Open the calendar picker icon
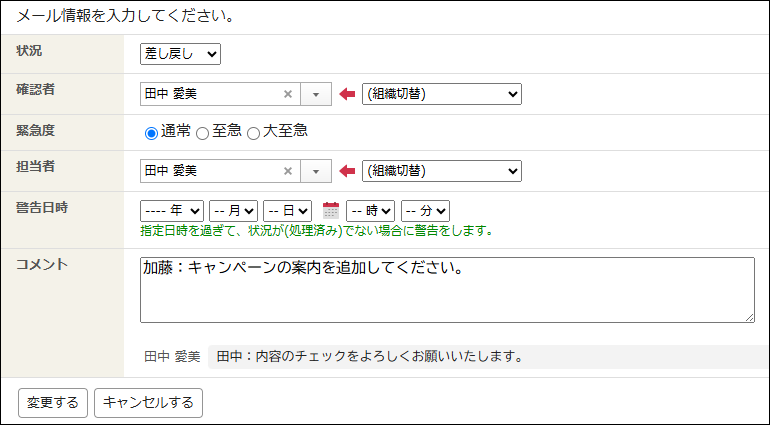Image resolution: width=770 pixels, height=425 pixels. click(331, 210)
